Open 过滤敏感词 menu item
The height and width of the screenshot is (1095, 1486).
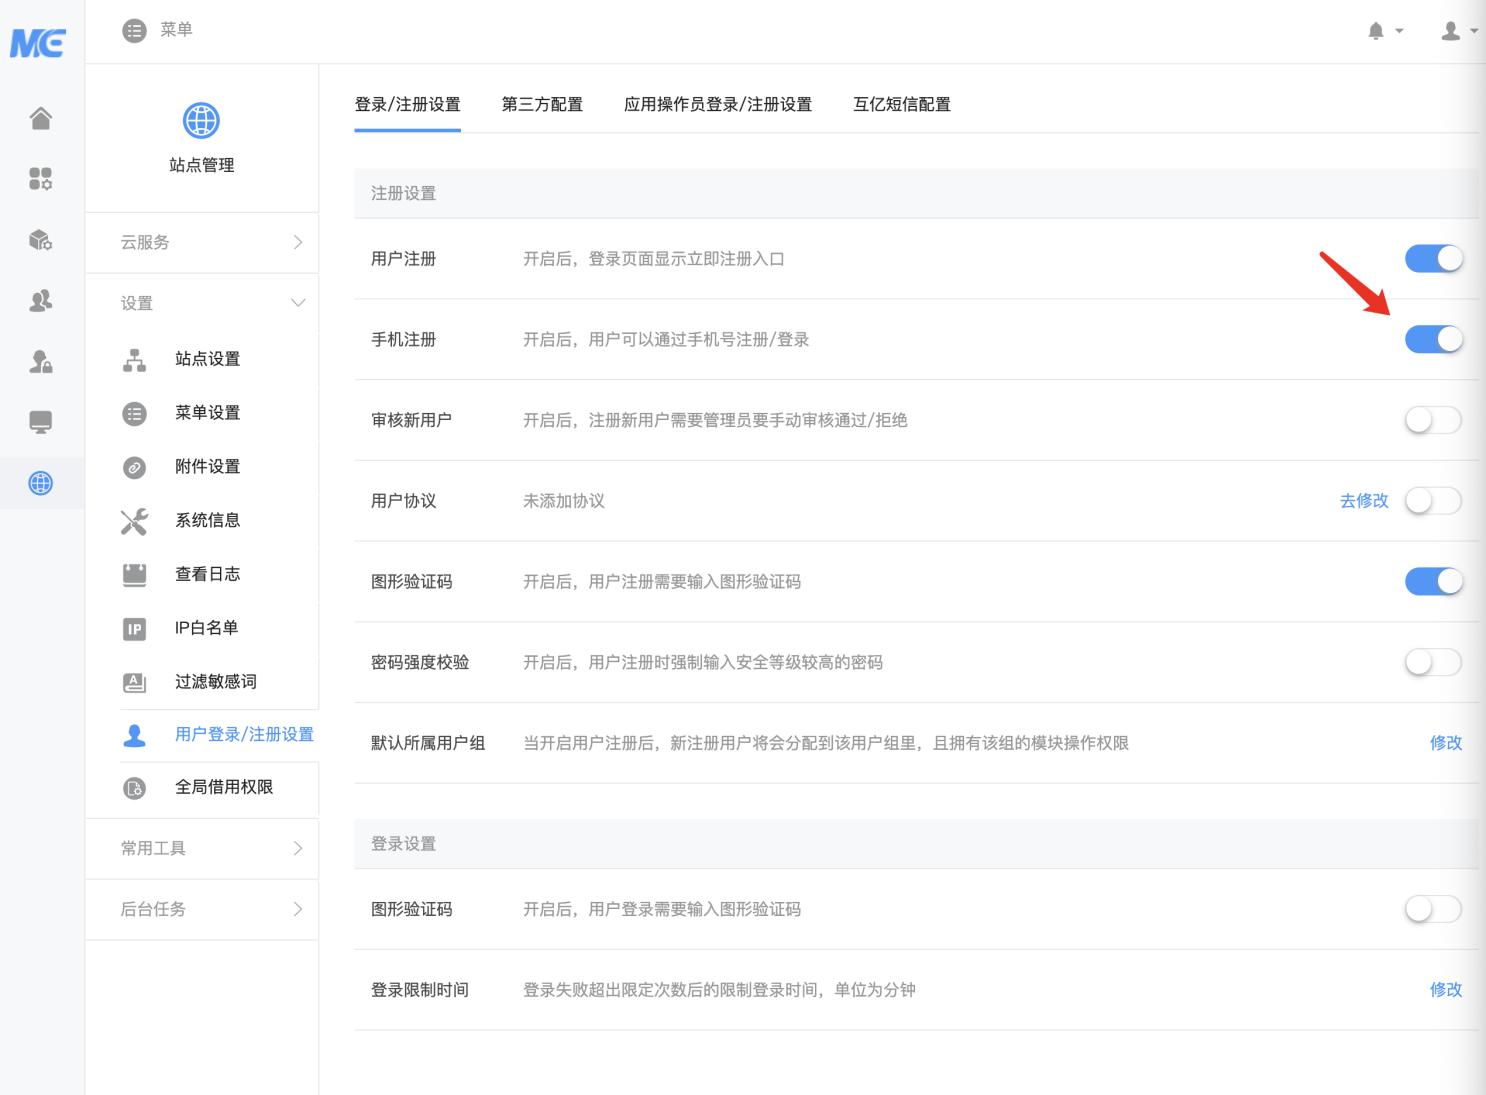tap(215, 682)
